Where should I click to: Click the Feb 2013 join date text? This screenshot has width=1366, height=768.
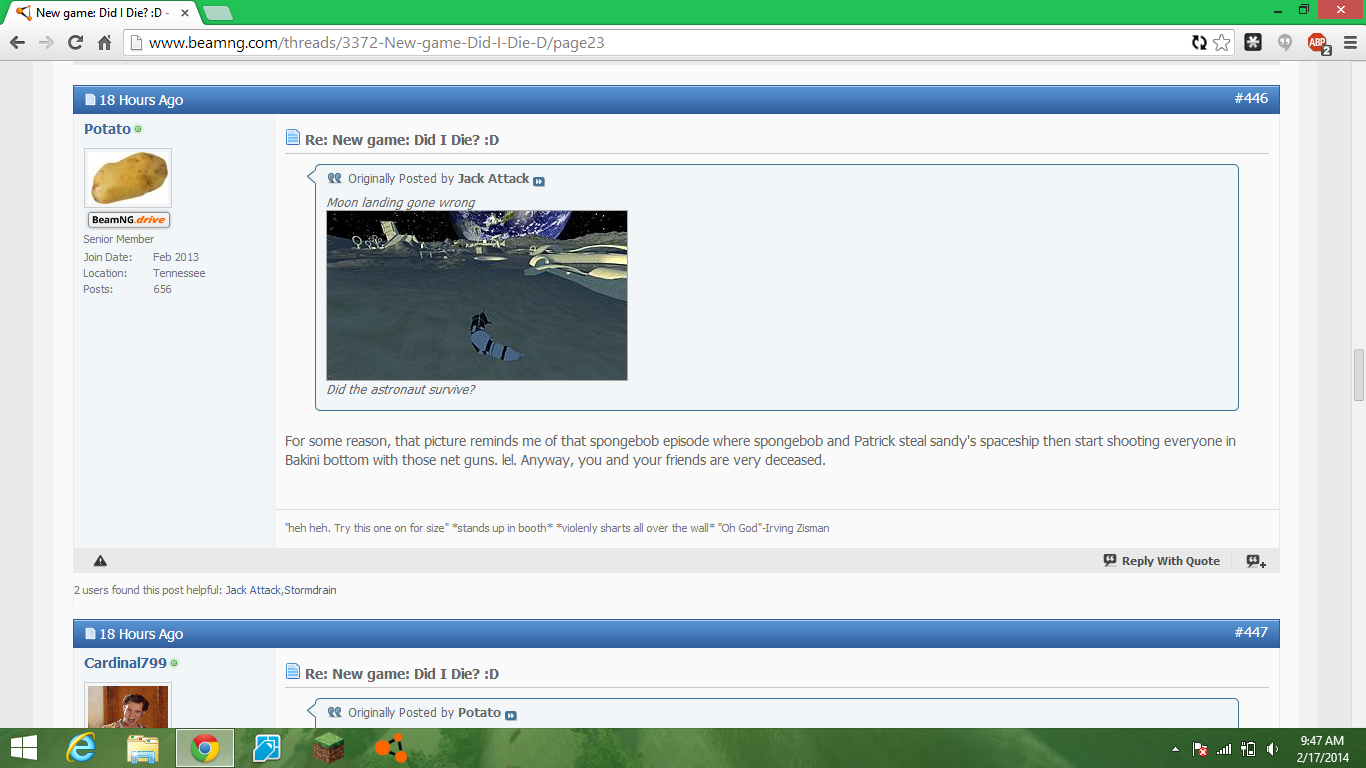pos(176,257)
